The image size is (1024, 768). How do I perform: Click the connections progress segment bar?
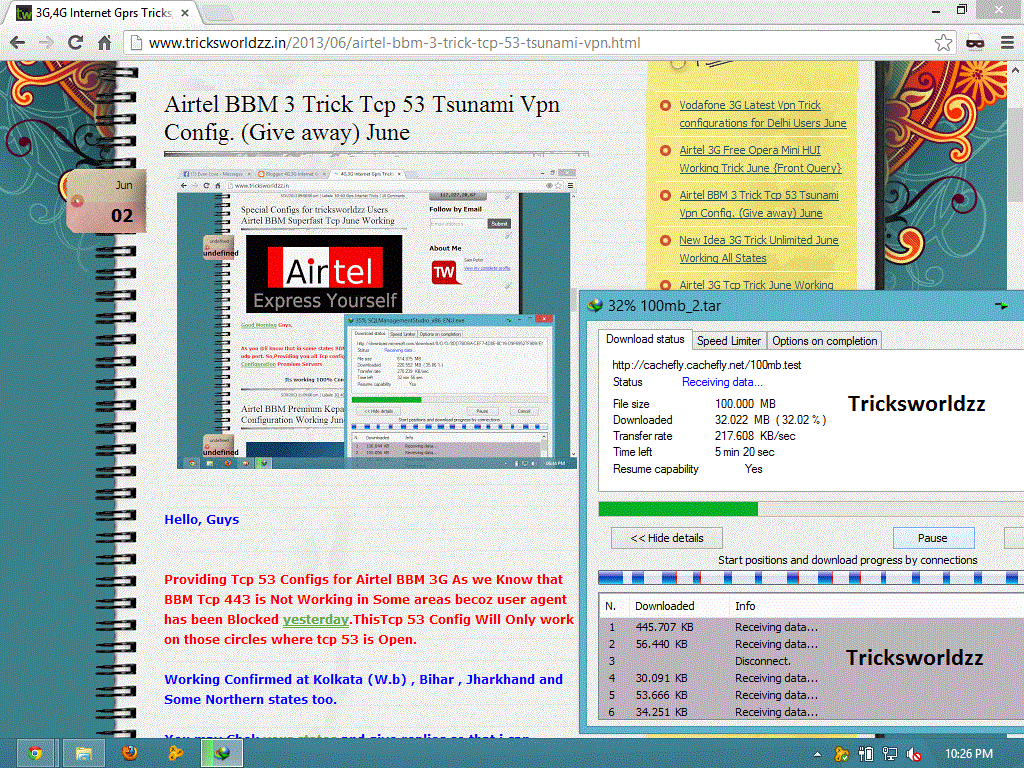pyautogui.click(x=810, y=577)
